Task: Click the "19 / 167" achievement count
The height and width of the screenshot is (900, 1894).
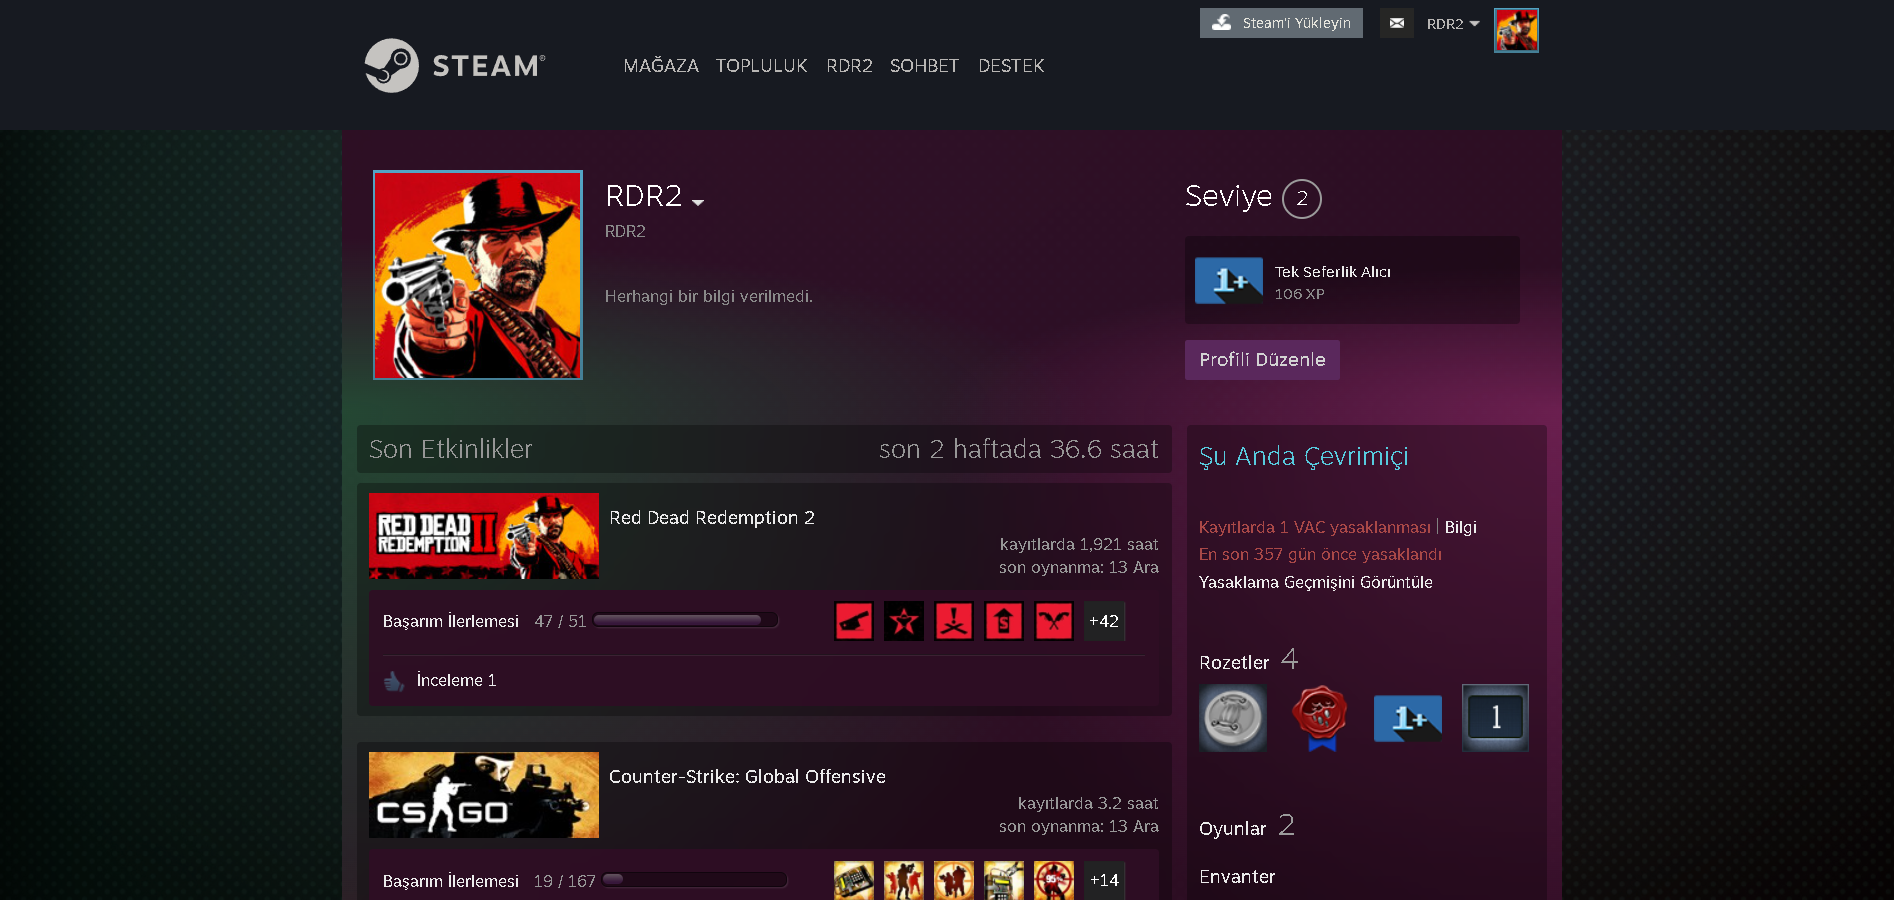Action: coord(564,881)
